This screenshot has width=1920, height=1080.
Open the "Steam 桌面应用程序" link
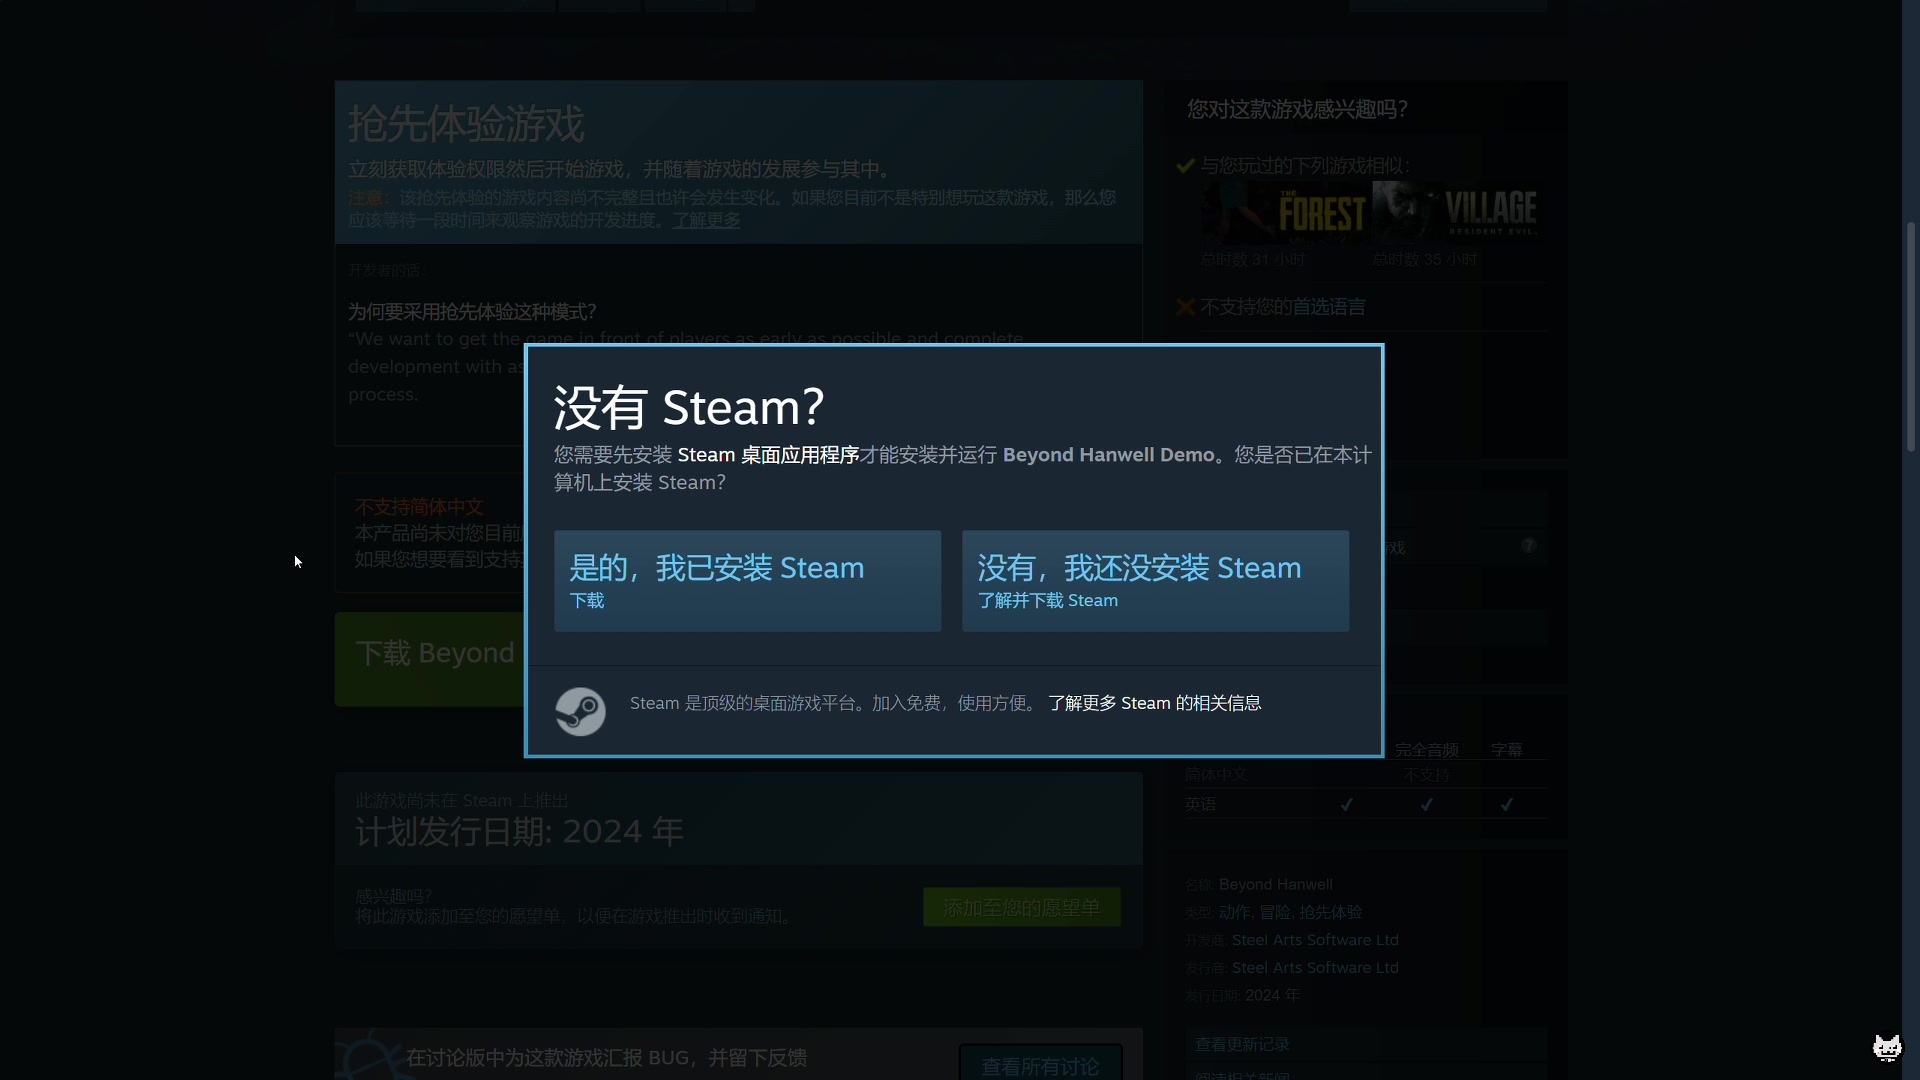[768, 455]
